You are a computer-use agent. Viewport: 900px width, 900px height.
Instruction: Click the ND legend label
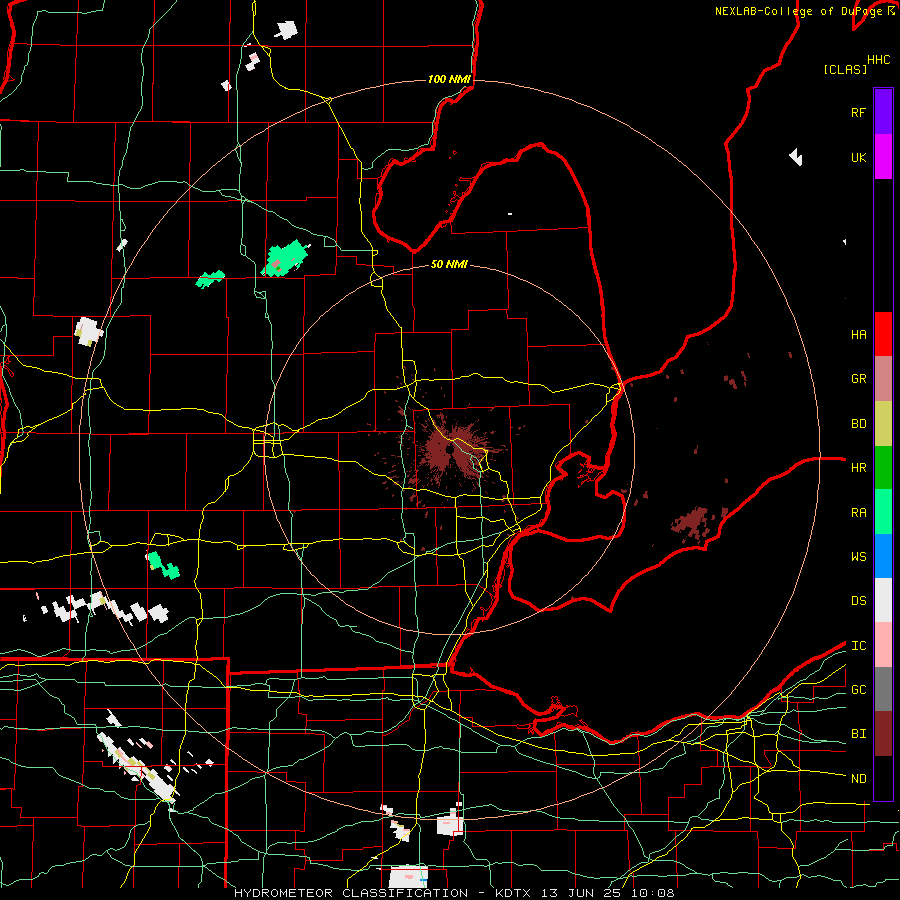pyautogui.click(x=858, y=779)
